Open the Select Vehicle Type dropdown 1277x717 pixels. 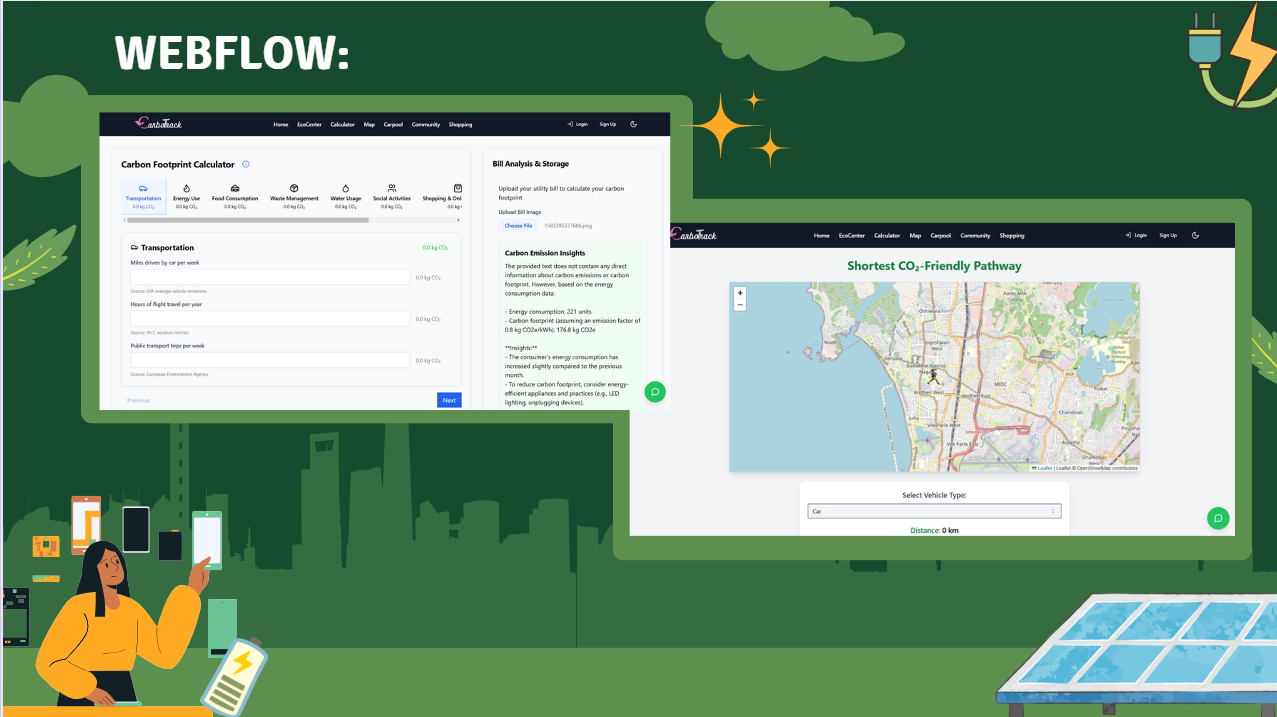tap(934, 511)
